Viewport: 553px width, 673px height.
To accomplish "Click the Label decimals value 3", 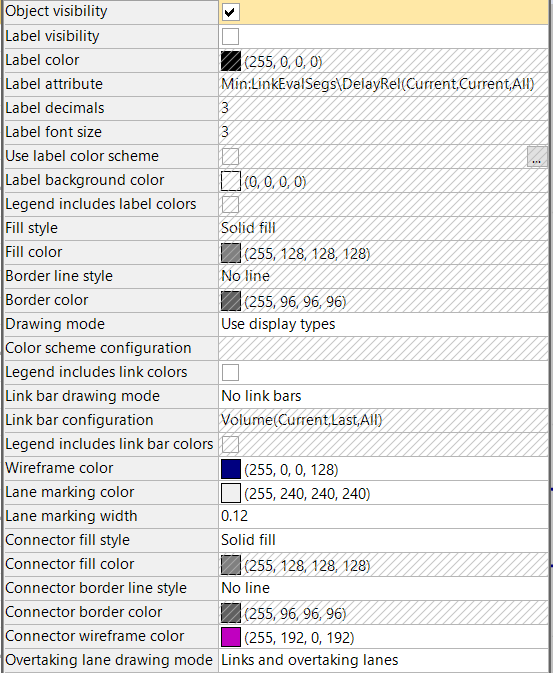I will pyautogui.click(x=383, y=108).
